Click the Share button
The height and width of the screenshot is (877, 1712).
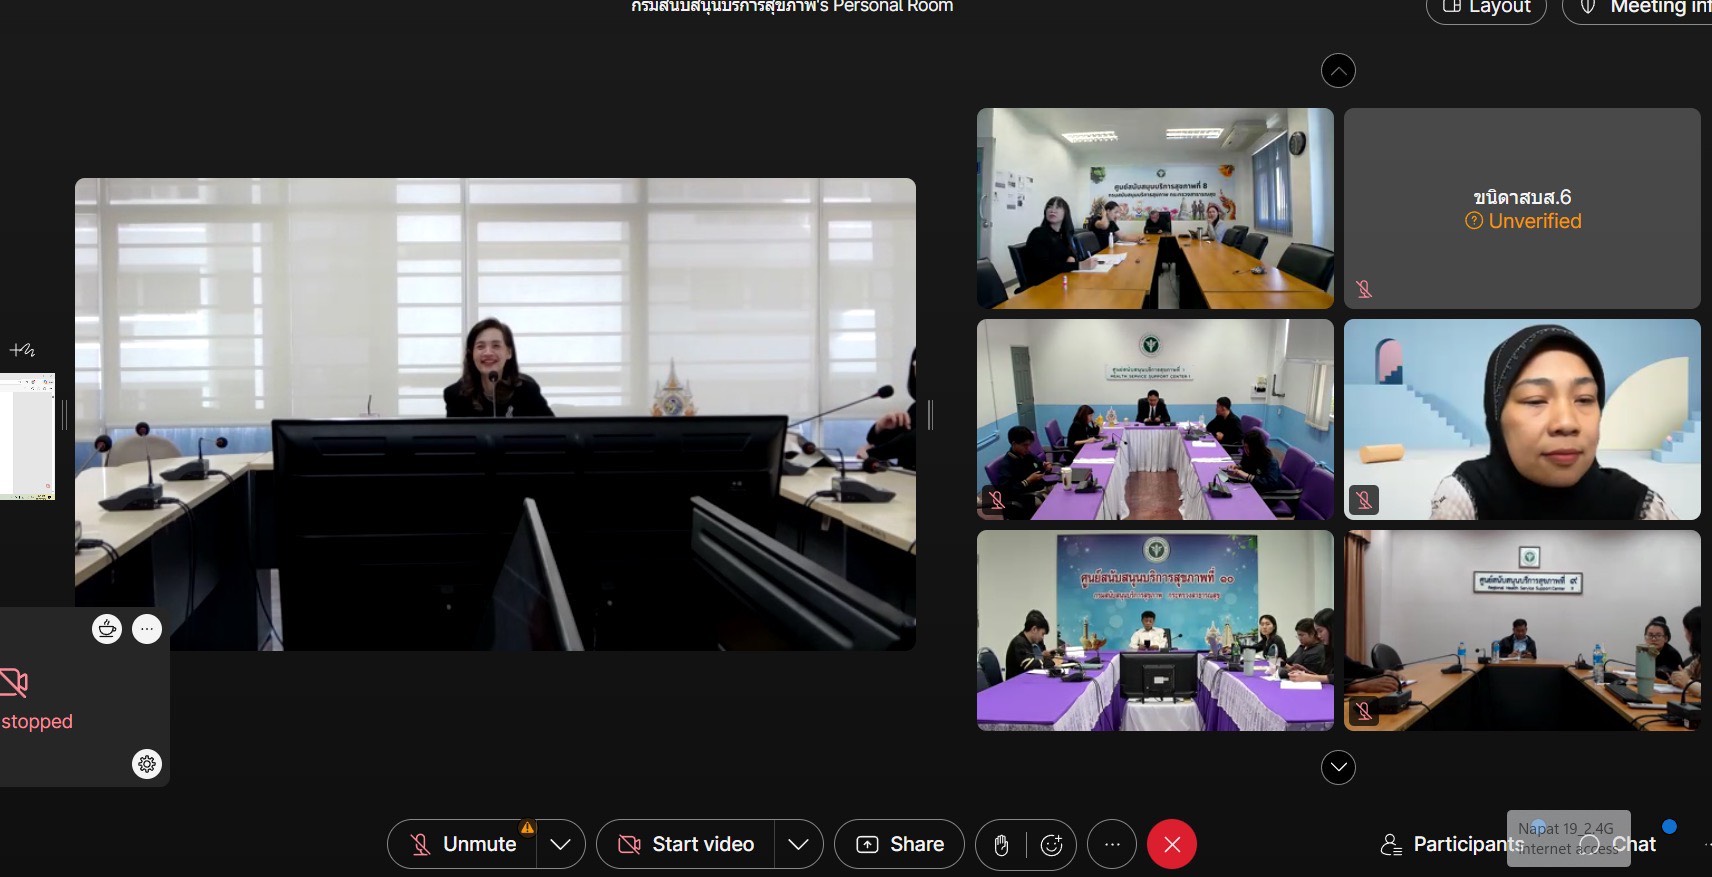click(x=900, y=845)
